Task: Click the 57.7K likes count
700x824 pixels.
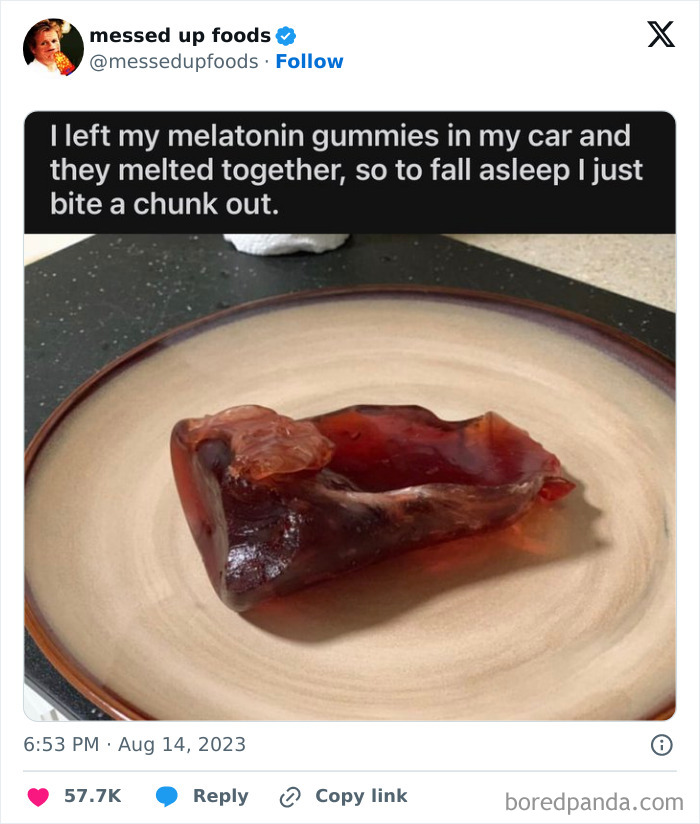Action: 92,796
